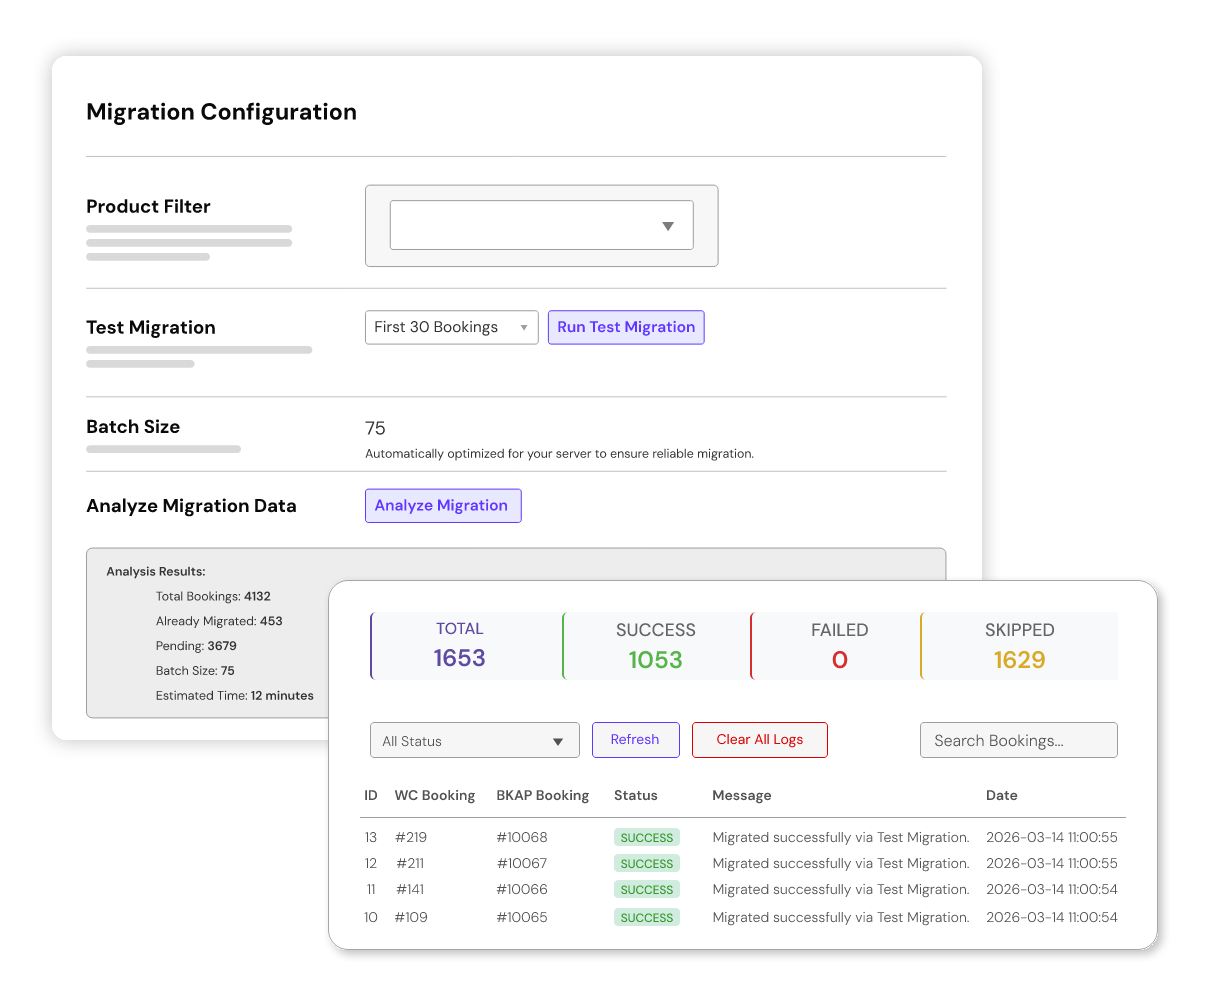Click the TOTAL 1653 stat card
Screen dimensions: 1220x1000
(x=466, y=645)
